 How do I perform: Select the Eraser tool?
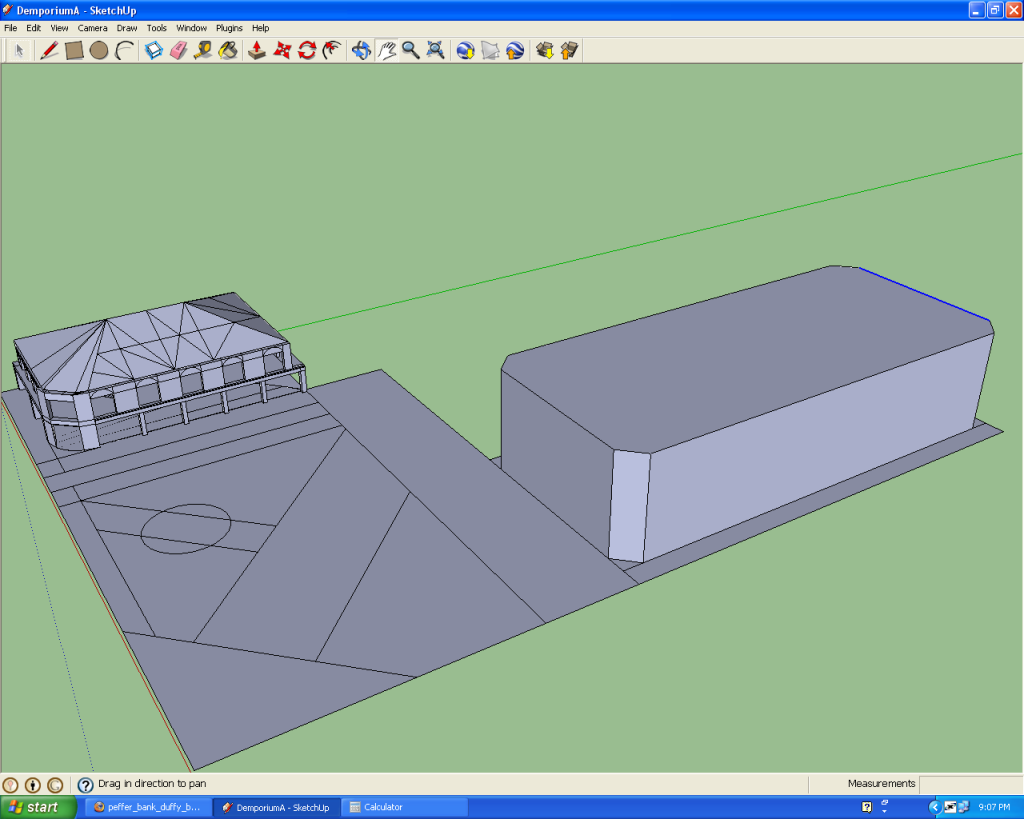coord(178,50)
